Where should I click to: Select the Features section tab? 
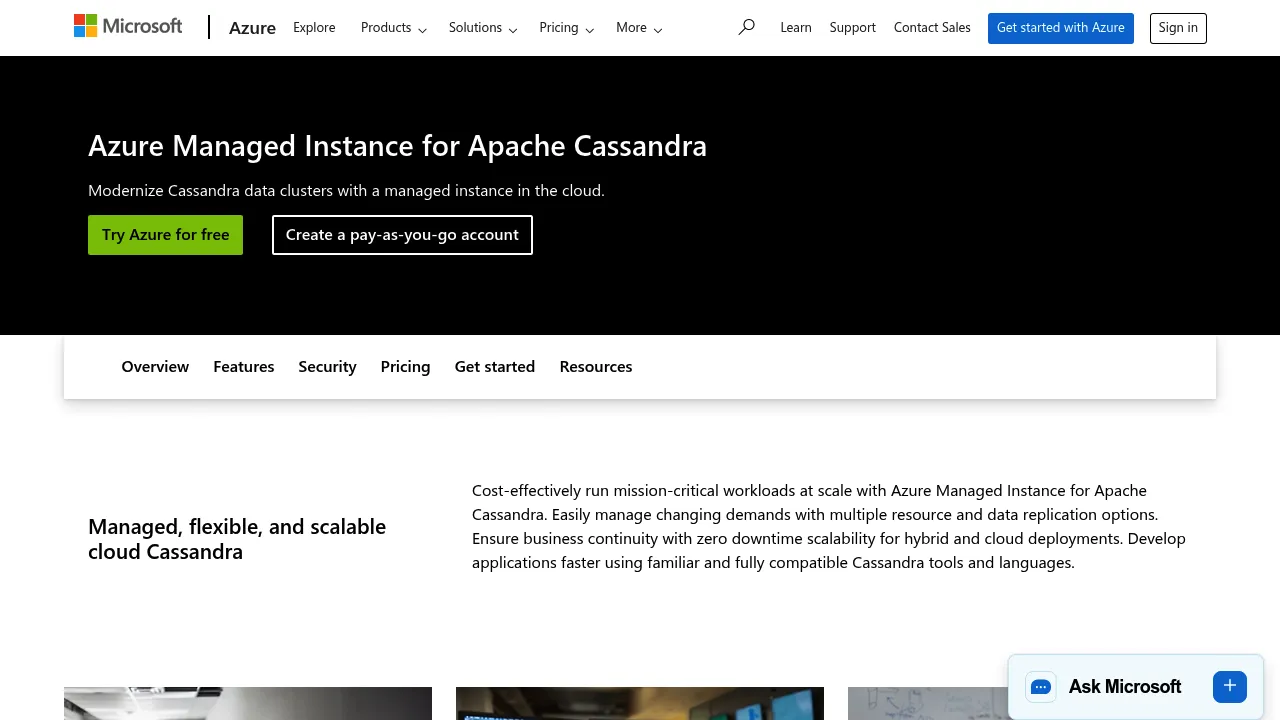click(244, 367)
